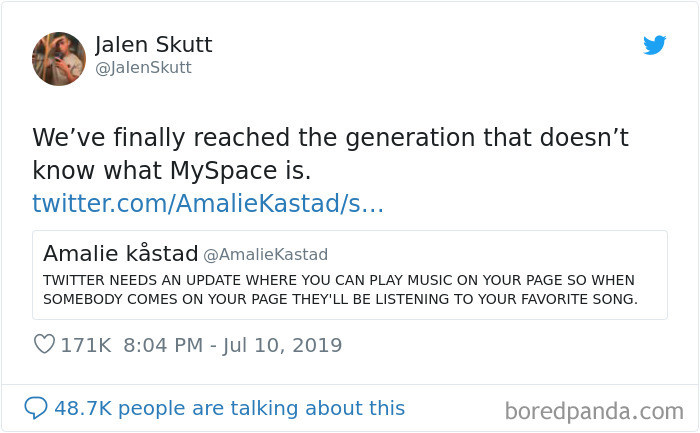Screen dimensions: 700x433
Task: Click the boredpanda.com watermark
Action: point(594,410)
